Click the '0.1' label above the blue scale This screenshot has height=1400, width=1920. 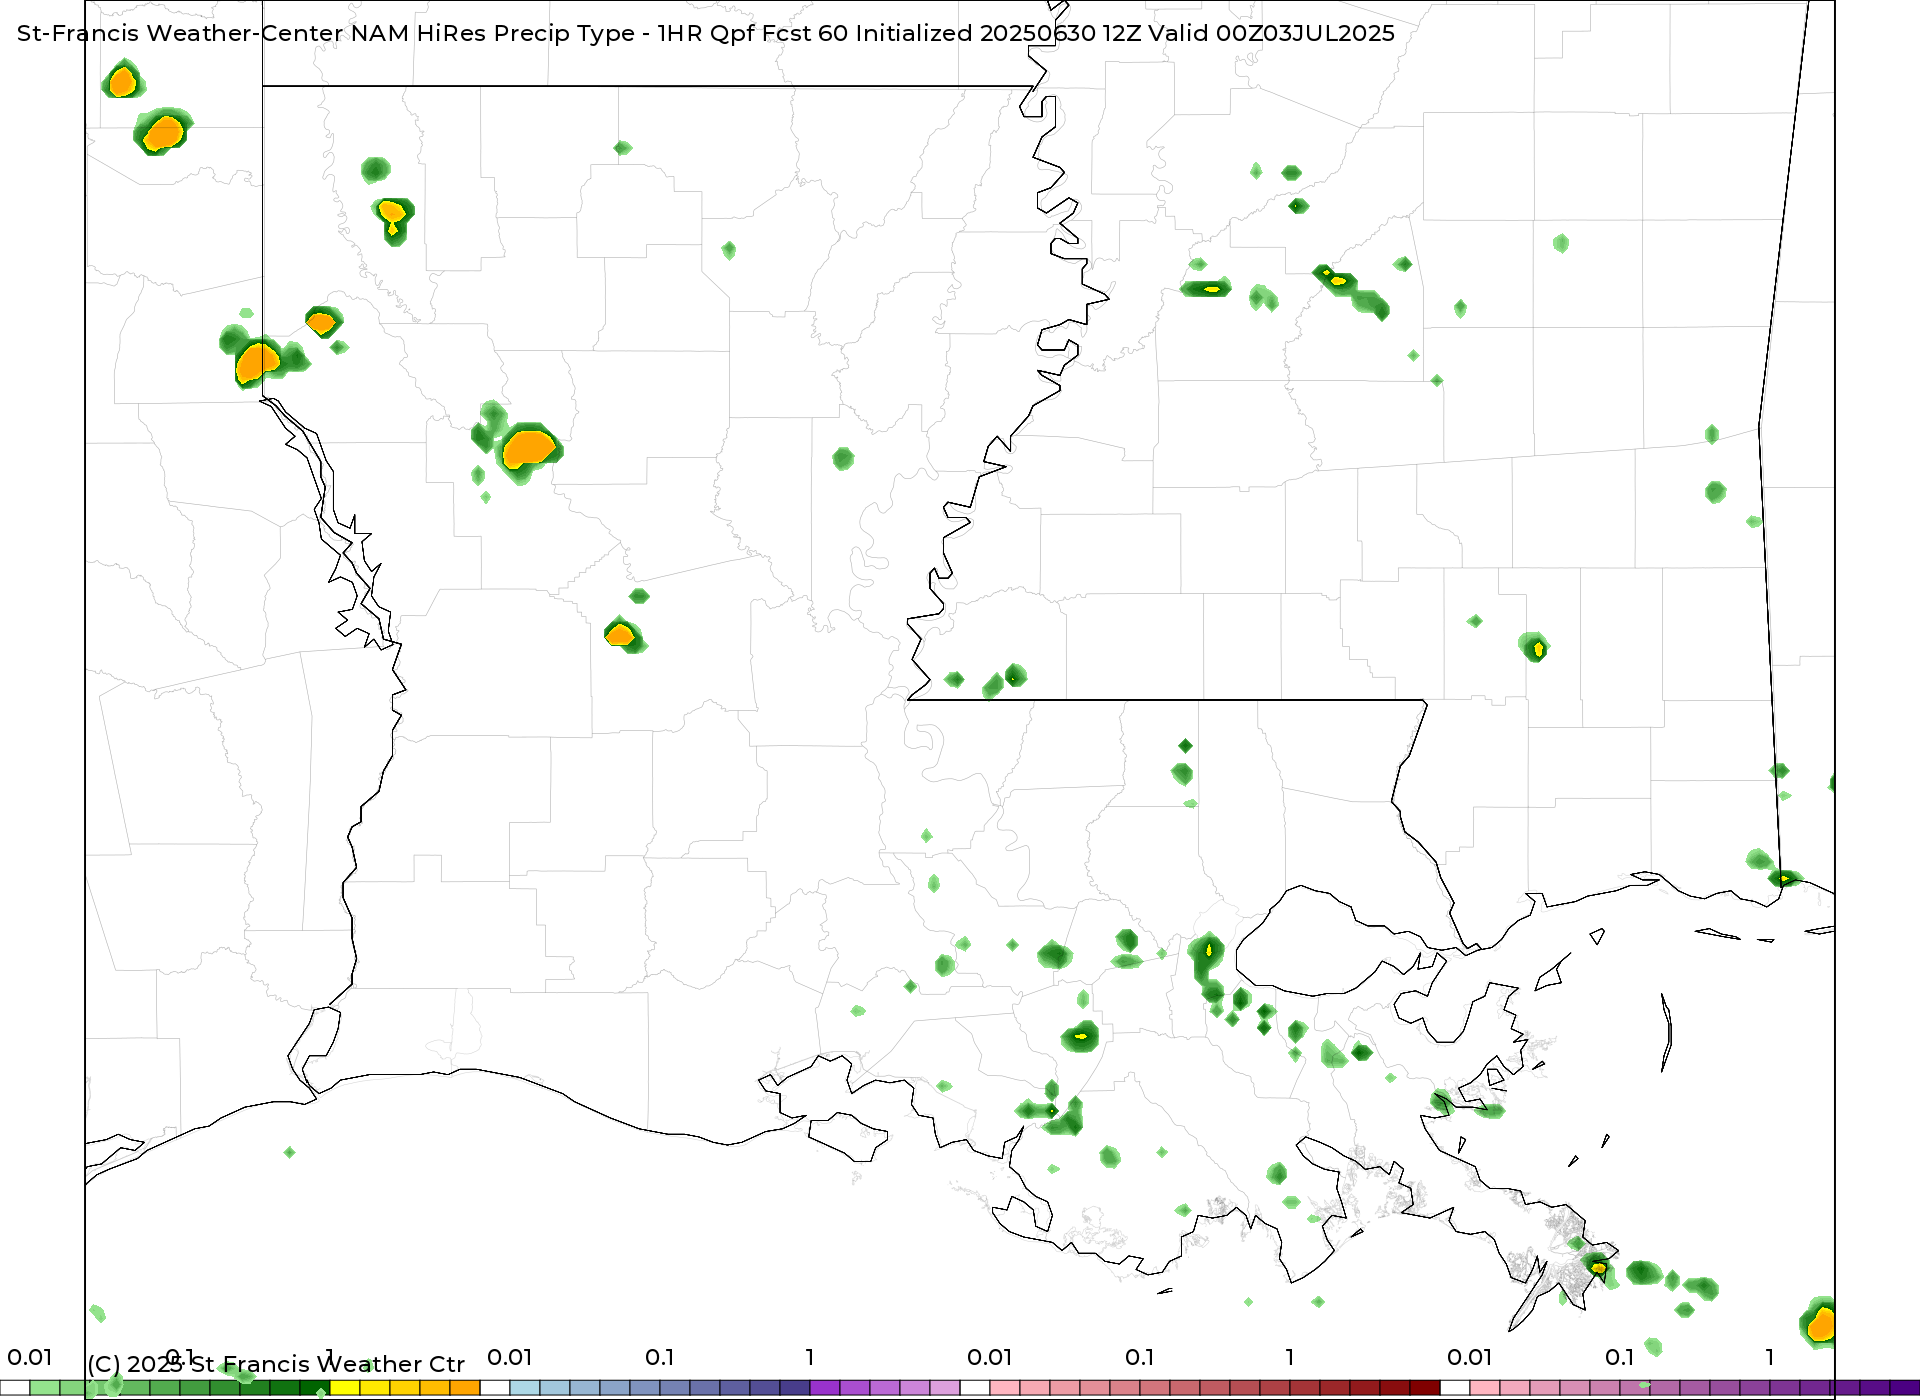click(659, 1357)
